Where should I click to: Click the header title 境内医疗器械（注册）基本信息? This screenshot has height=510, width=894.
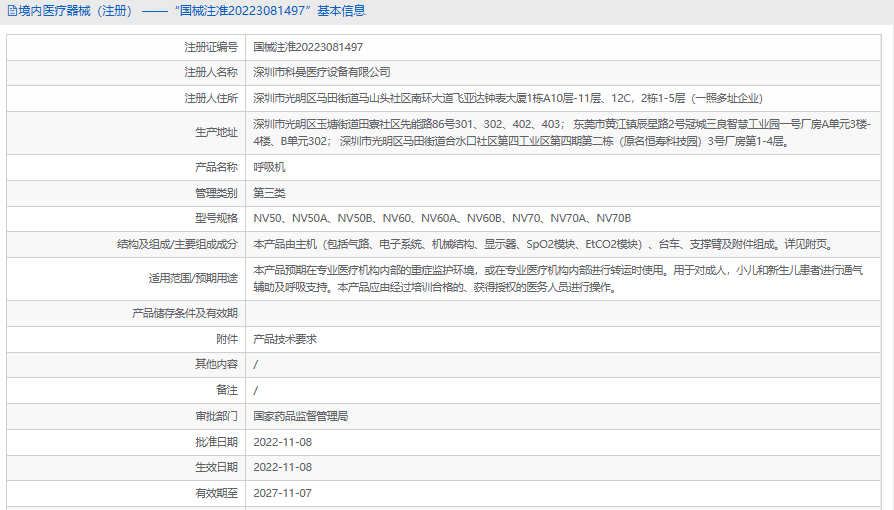click(x=192, y=11)
